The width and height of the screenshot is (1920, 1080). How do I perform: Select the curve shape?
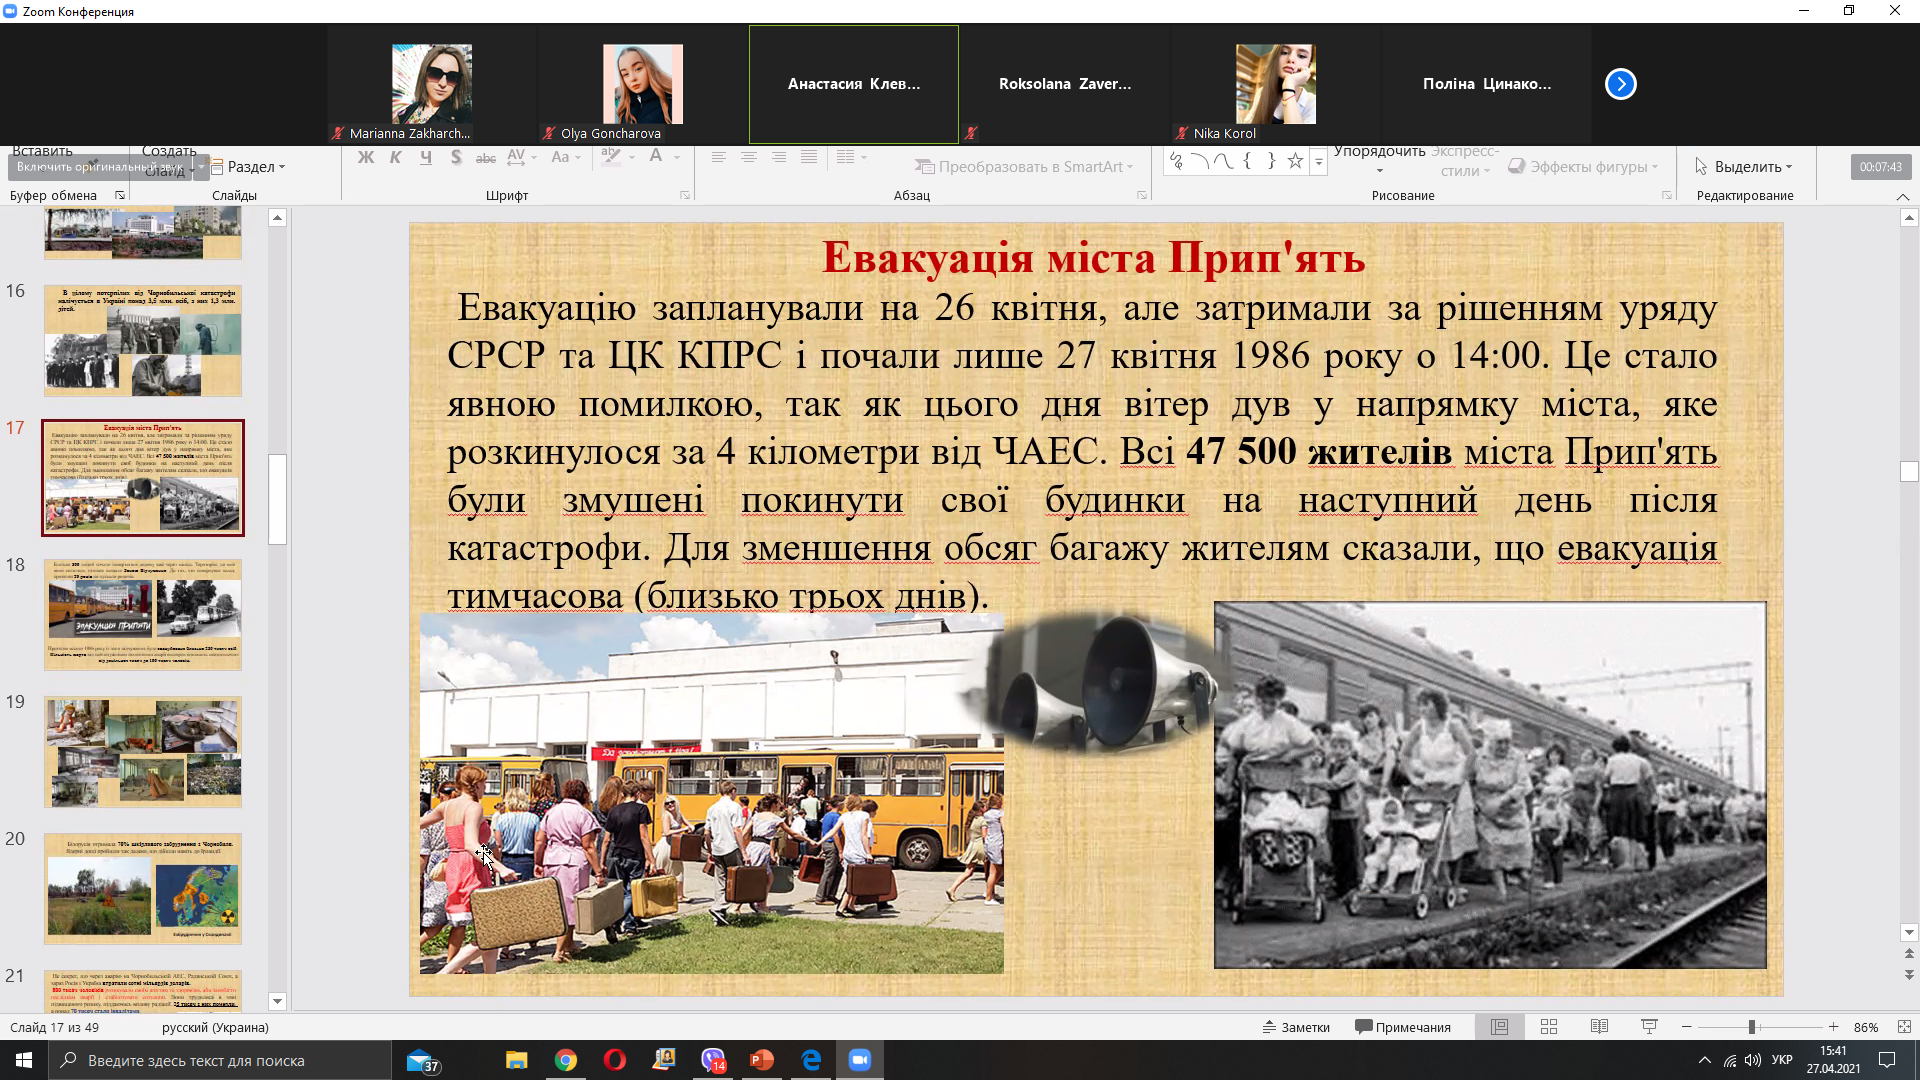(x=1223, y=160)
